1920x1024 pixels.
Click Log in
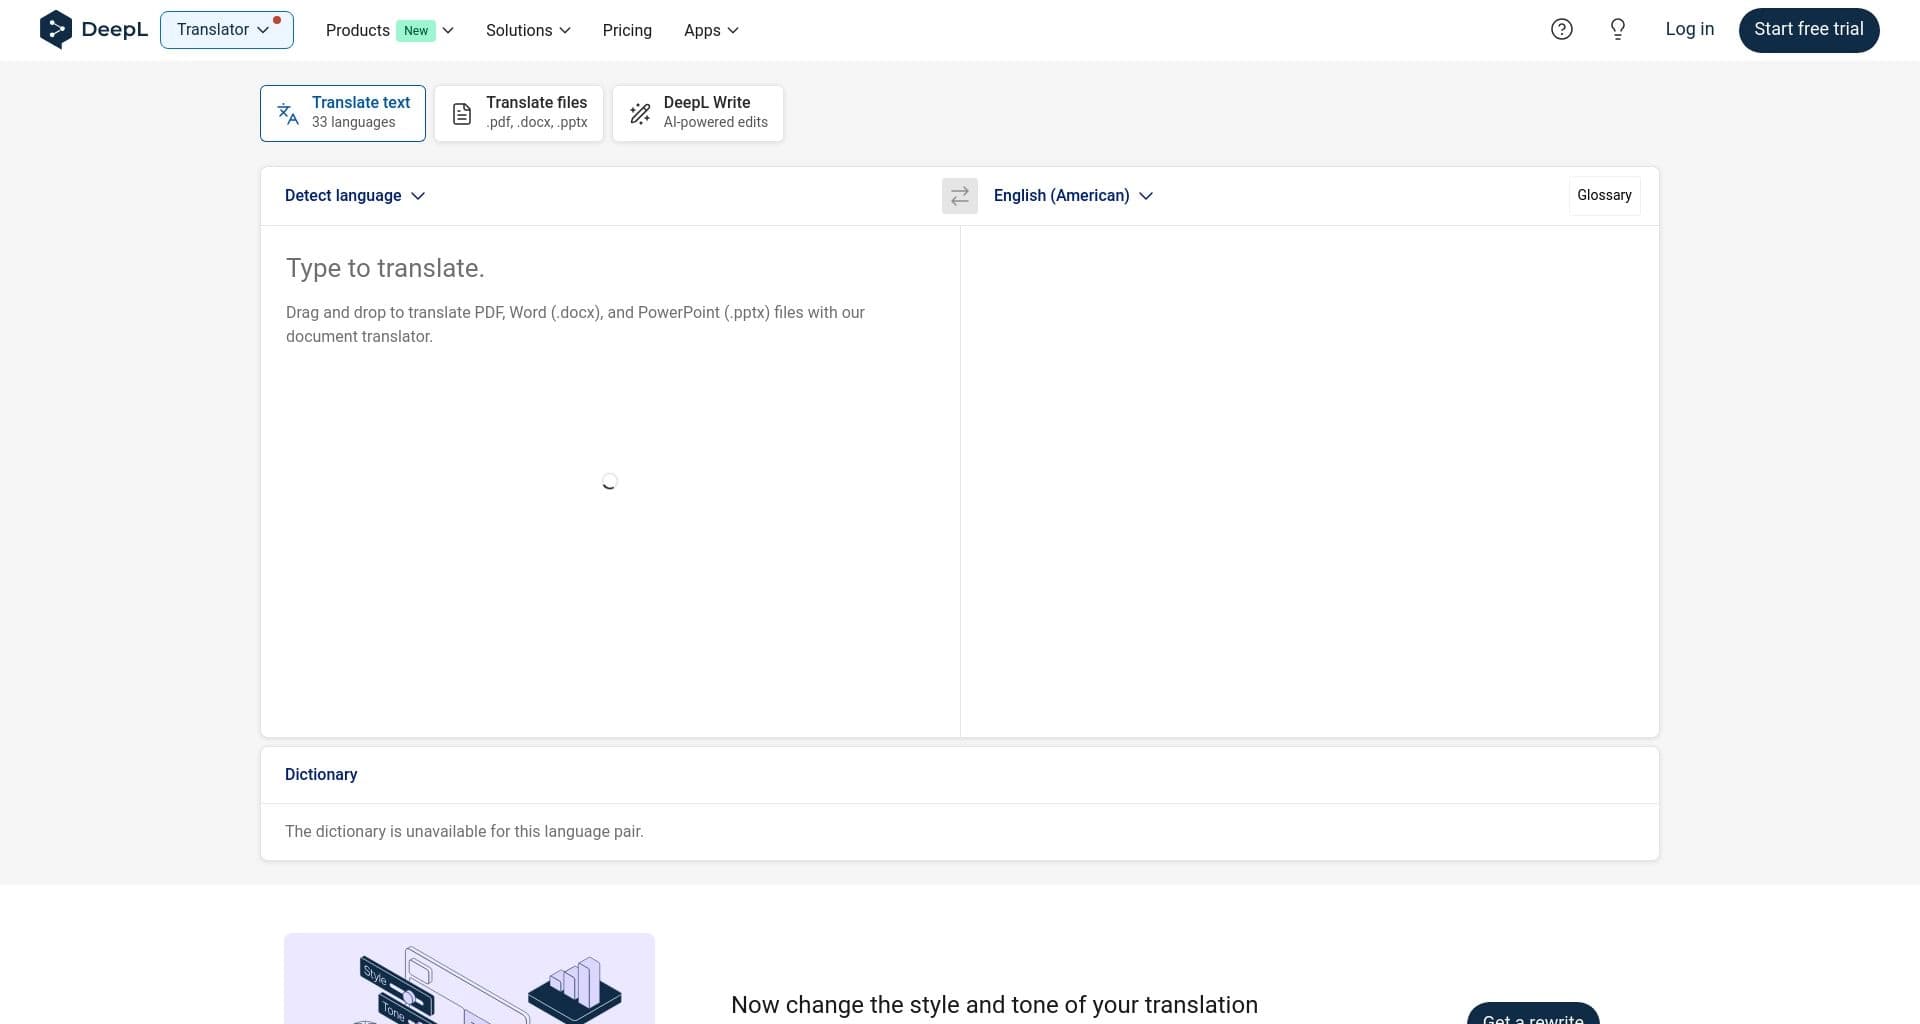coord(1690,29)
